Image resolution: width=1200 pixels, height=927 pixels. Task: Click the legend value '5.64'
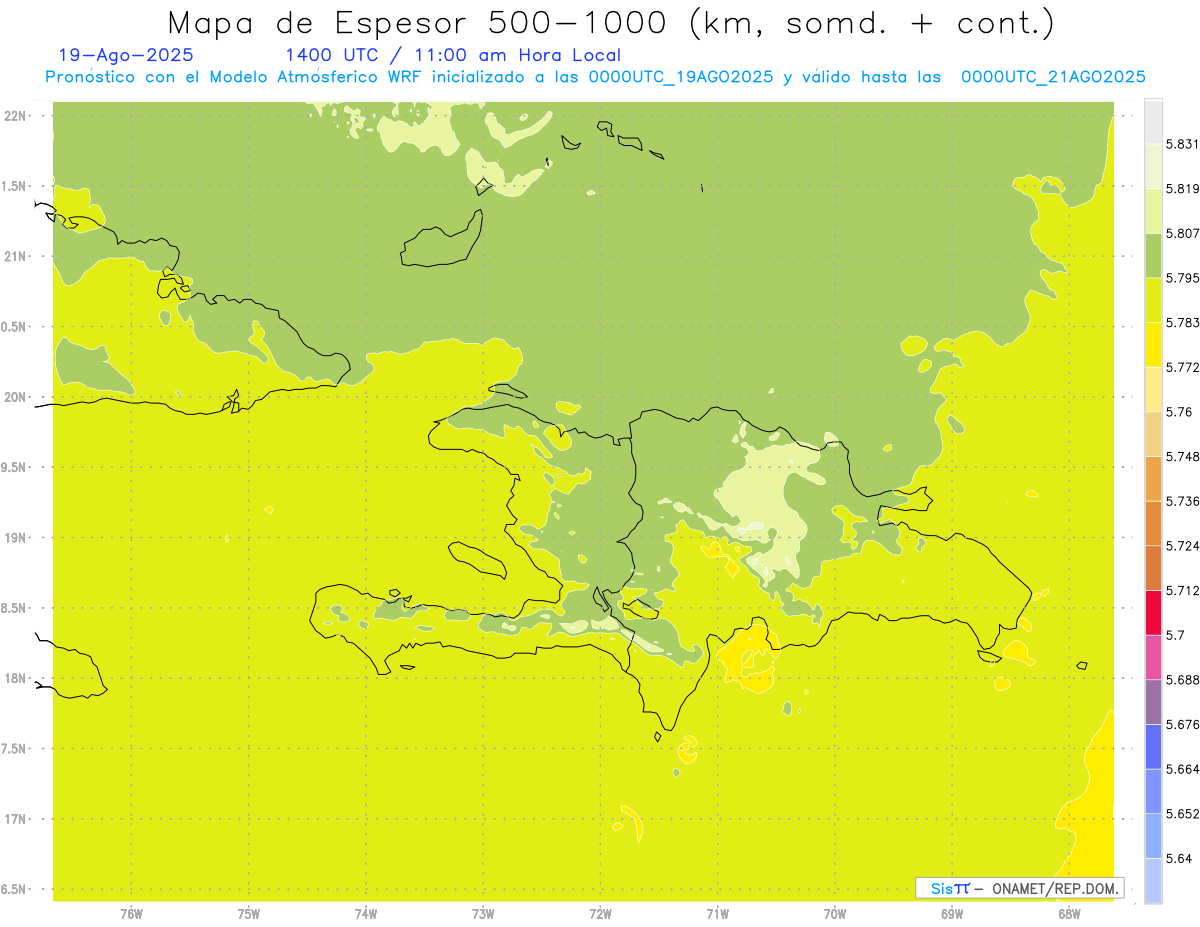click(x=1178, y=858)
